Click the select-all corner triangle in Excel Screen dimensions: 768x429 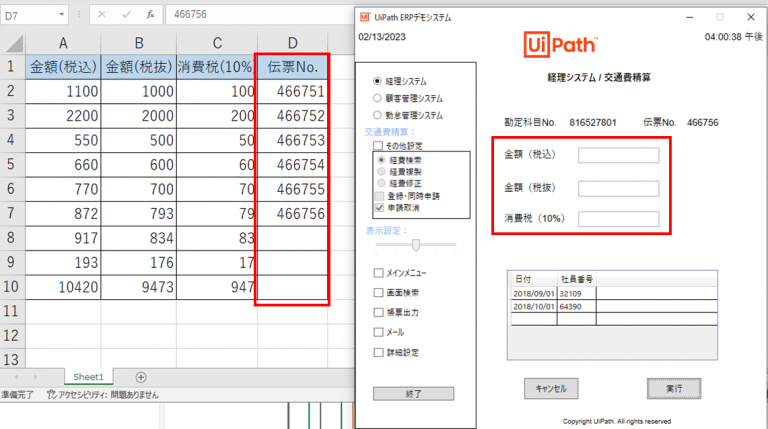tap(15, 44)
